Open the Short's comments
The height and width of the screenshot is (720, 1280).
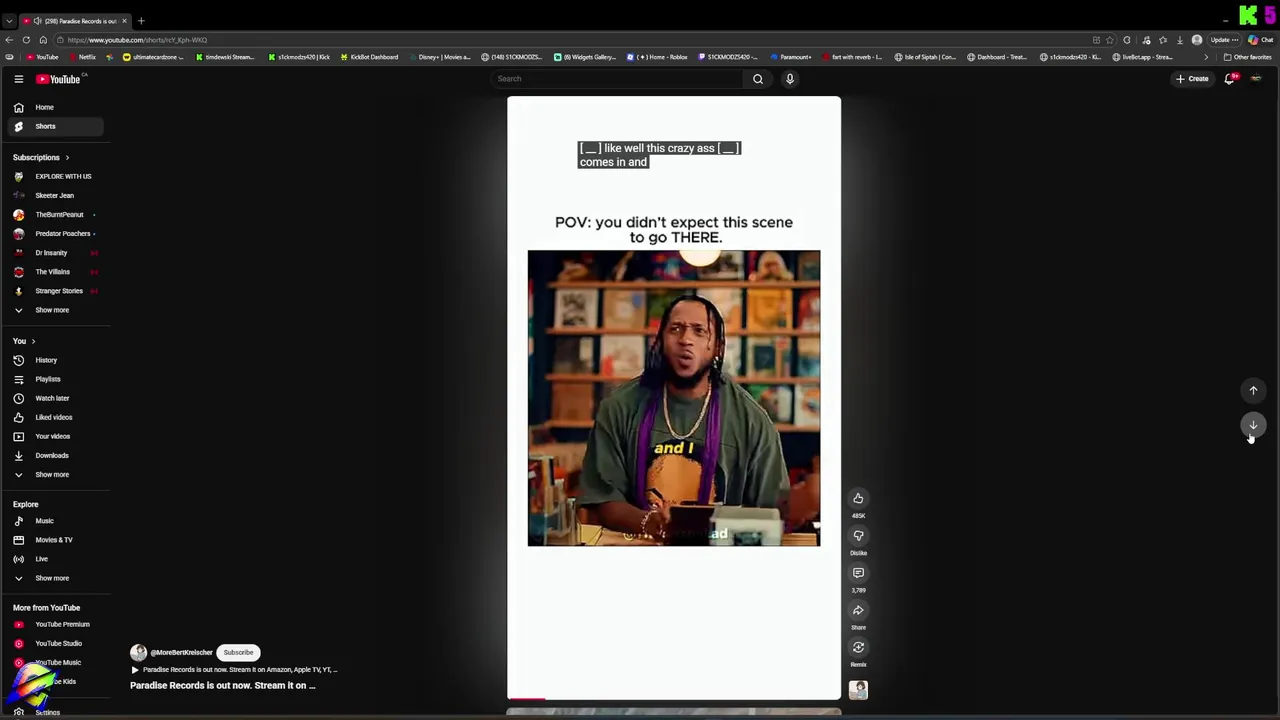point(858,573)
